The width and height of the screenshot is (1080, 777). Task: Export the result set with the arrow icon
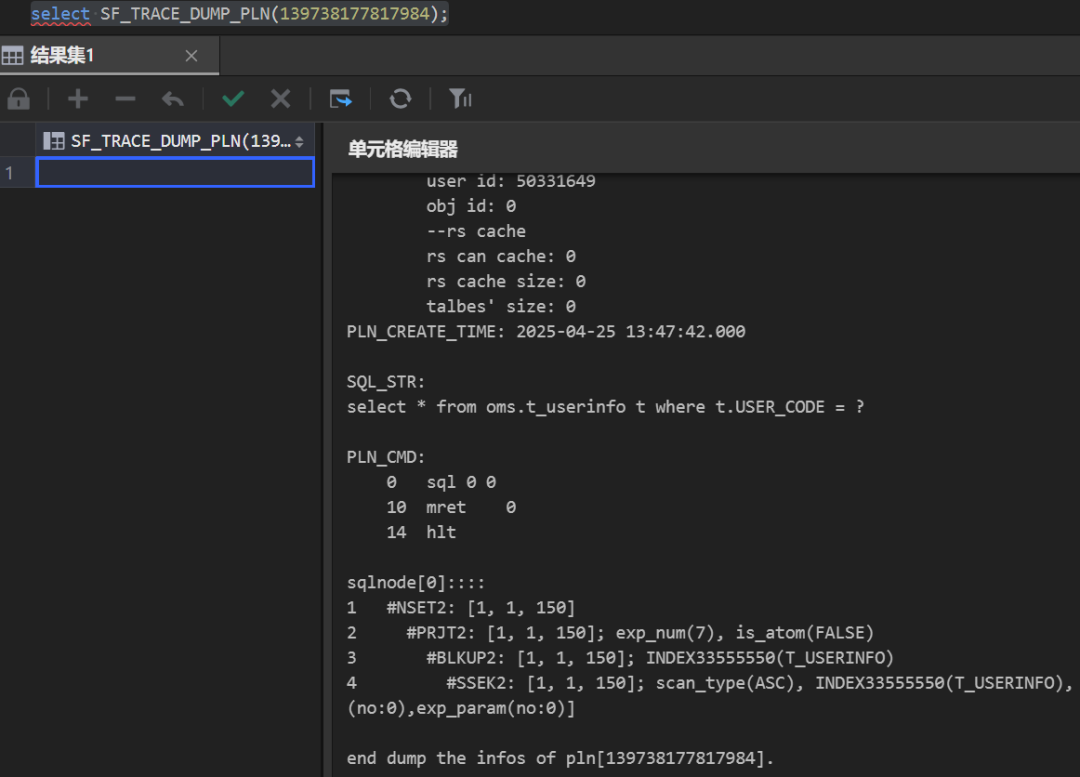coord(341,99)
